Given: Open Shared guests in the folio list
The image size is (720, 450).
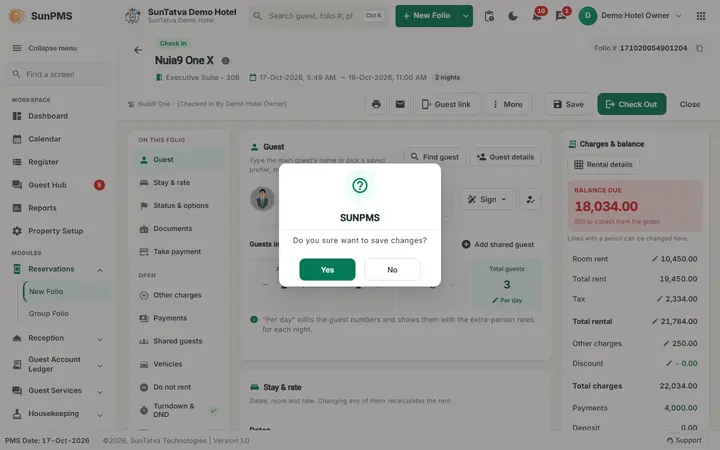Looking at the screenshot, I should [178, 341].
